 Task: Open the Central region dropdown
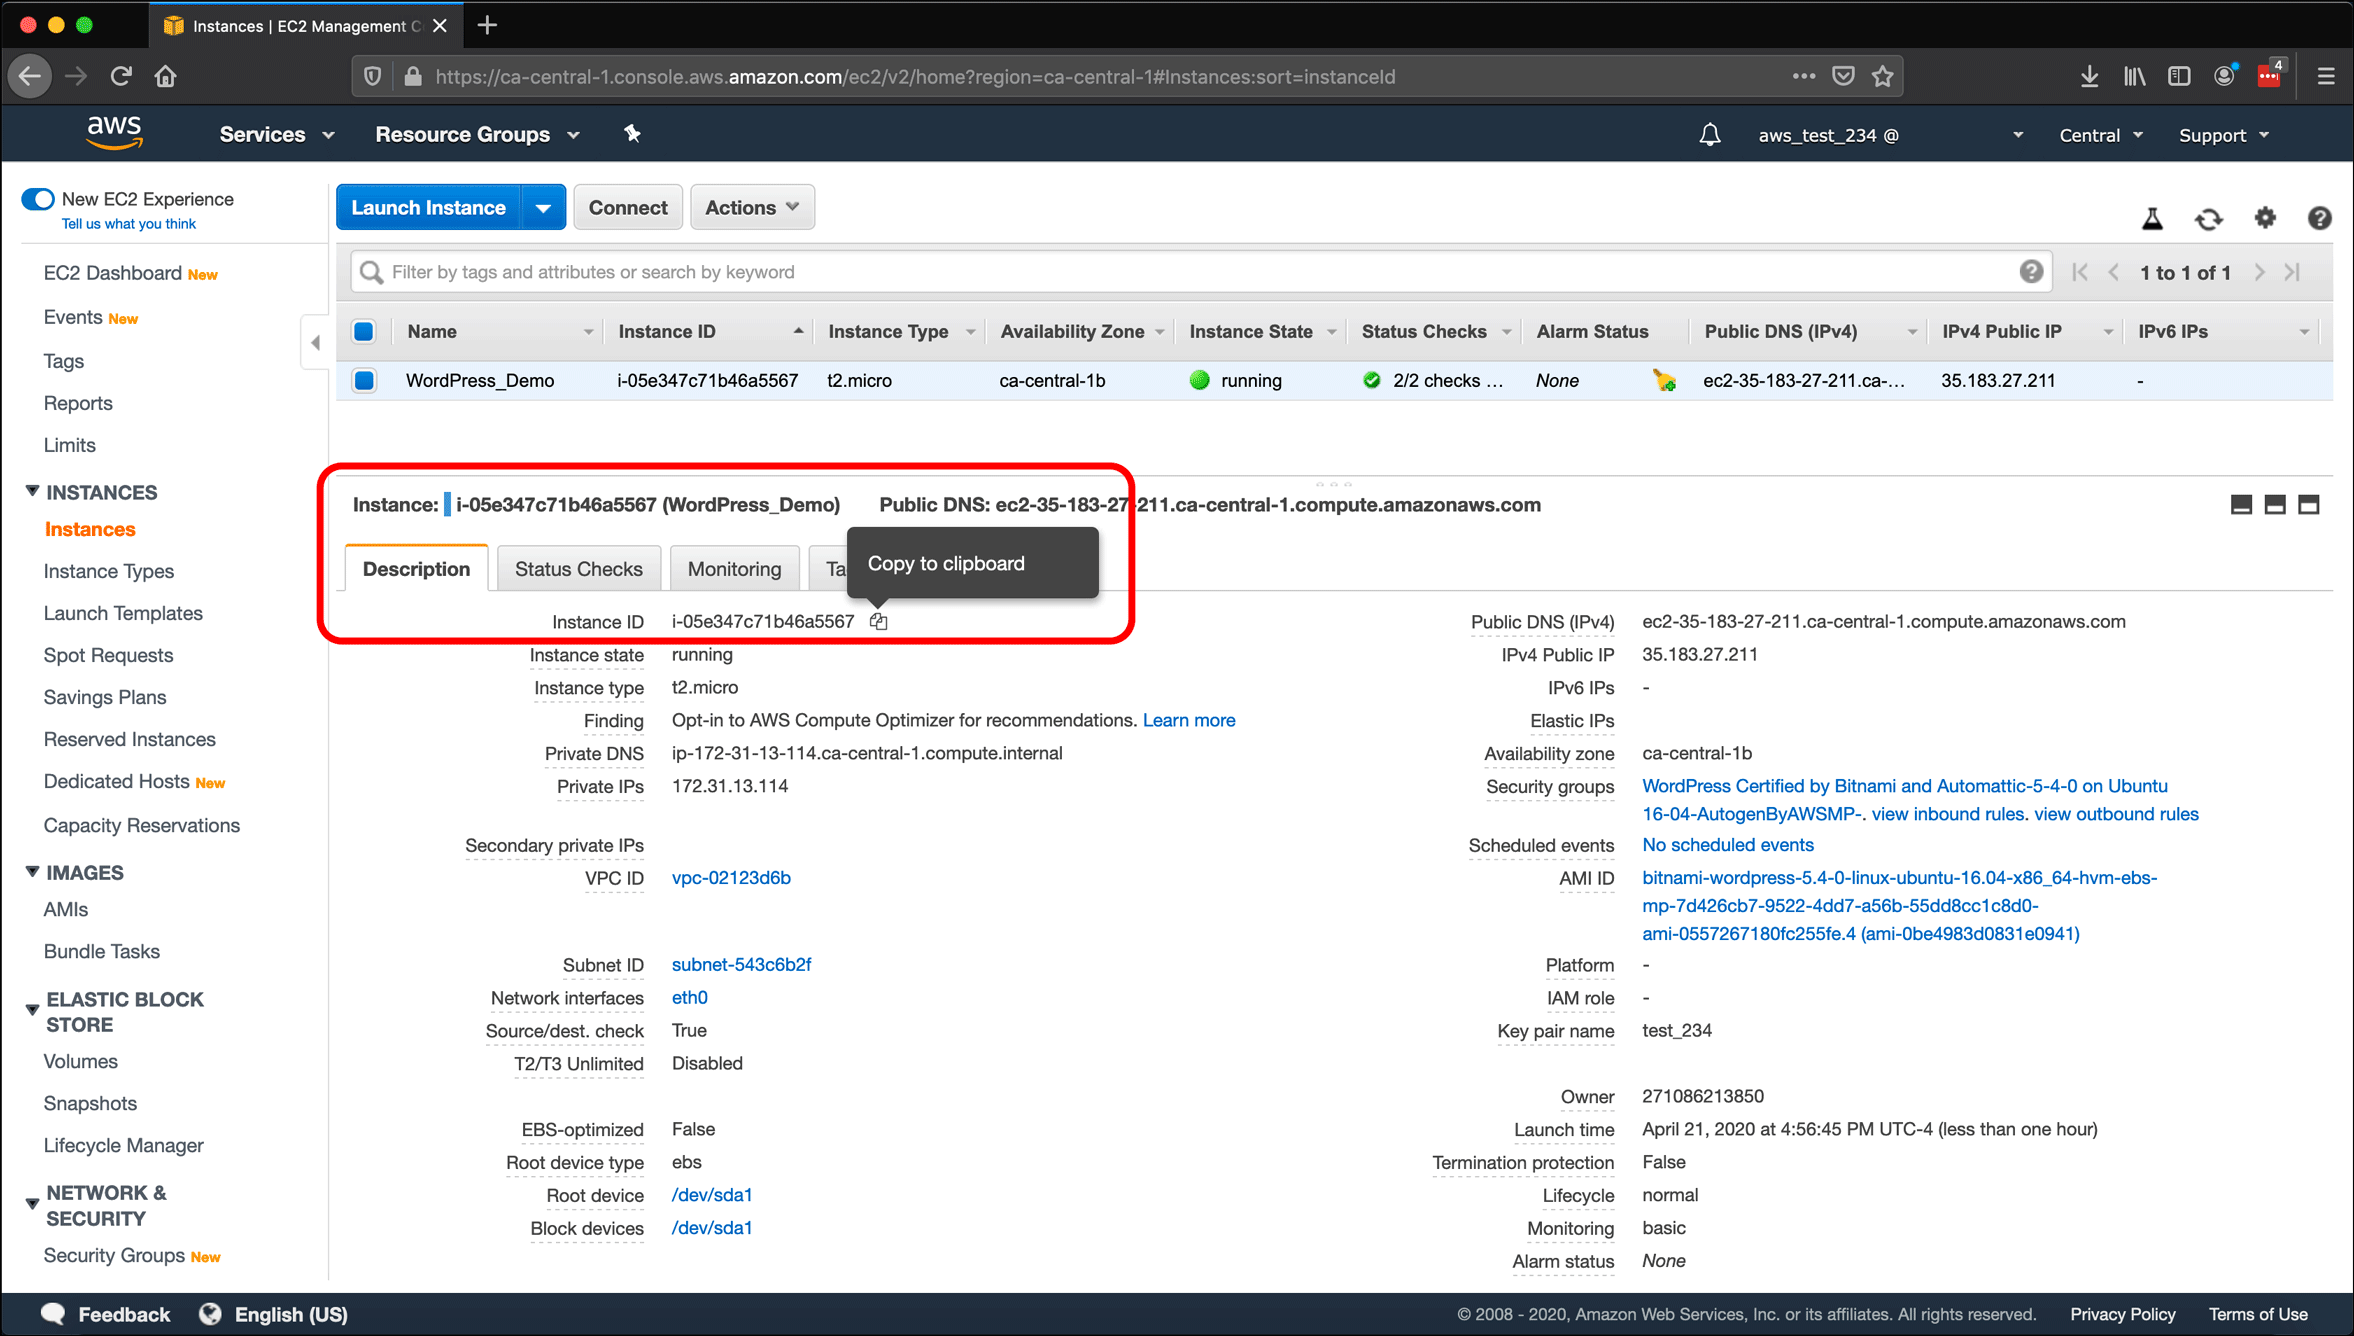[x=2101, y=135]
